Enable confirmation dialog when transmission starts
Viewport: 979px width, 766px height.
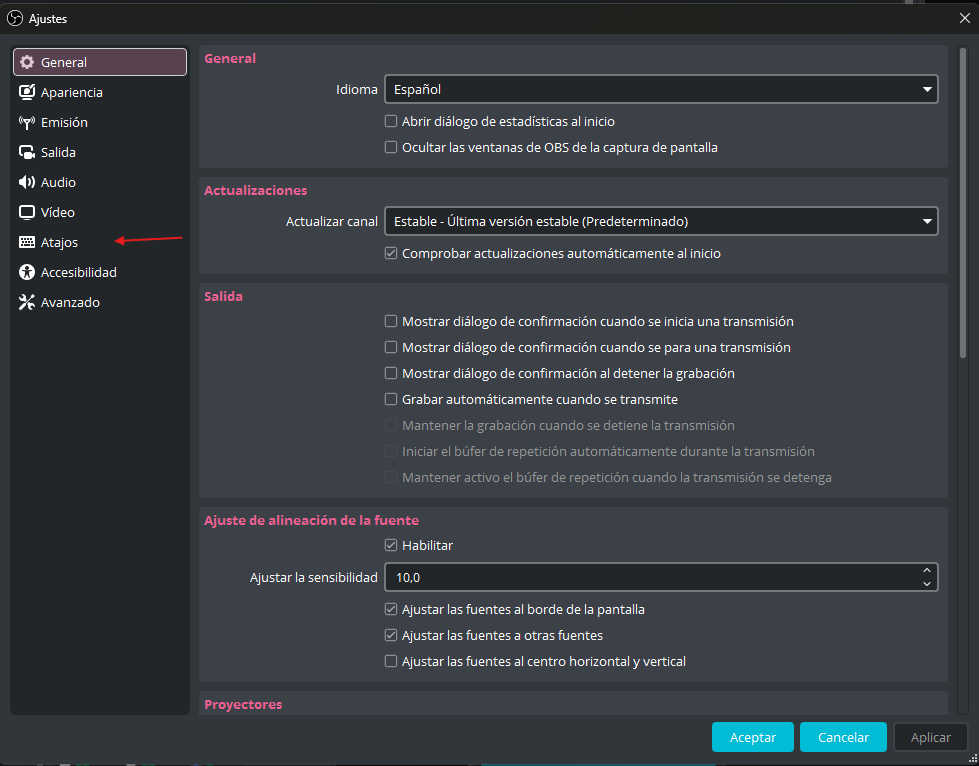pyautogui.click(x=391, y=322)
